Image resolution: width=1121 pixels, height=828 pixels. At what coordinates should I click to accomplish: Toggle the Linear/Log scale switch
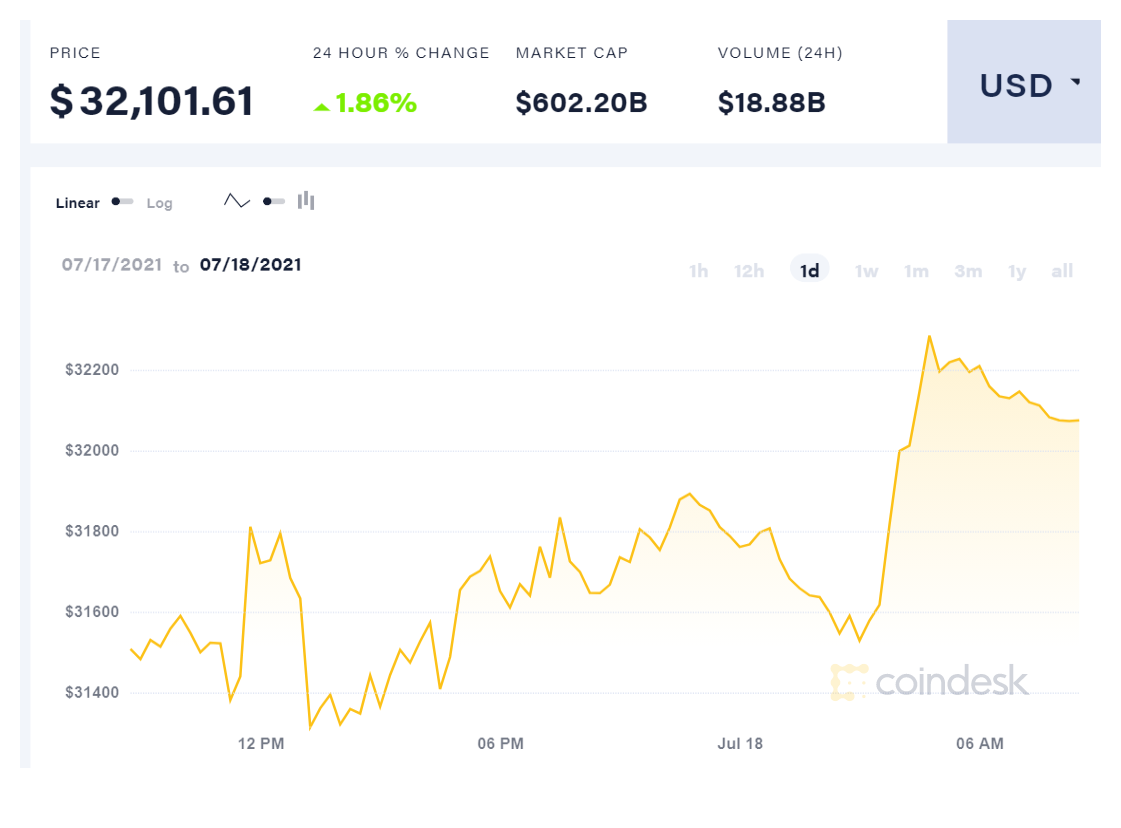(123, 202)
